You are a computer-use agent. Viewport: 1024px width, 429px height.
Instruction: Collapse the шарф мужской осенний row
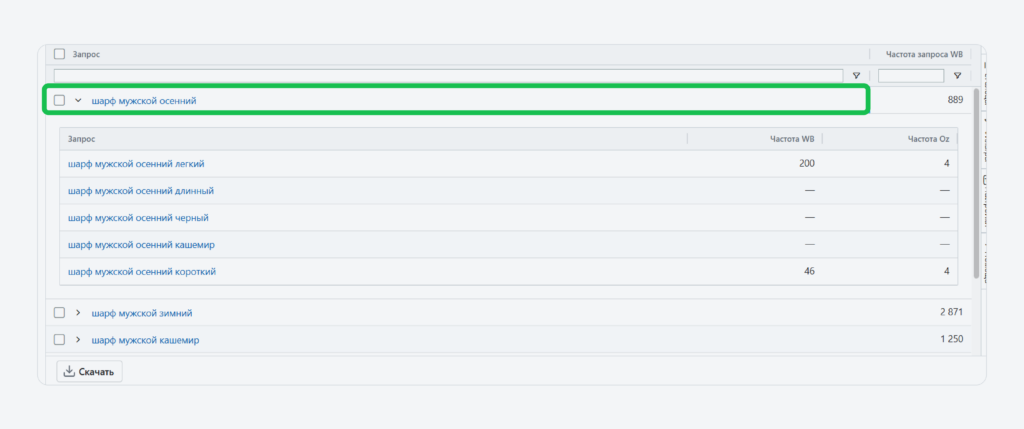click(x=78, y=100)
